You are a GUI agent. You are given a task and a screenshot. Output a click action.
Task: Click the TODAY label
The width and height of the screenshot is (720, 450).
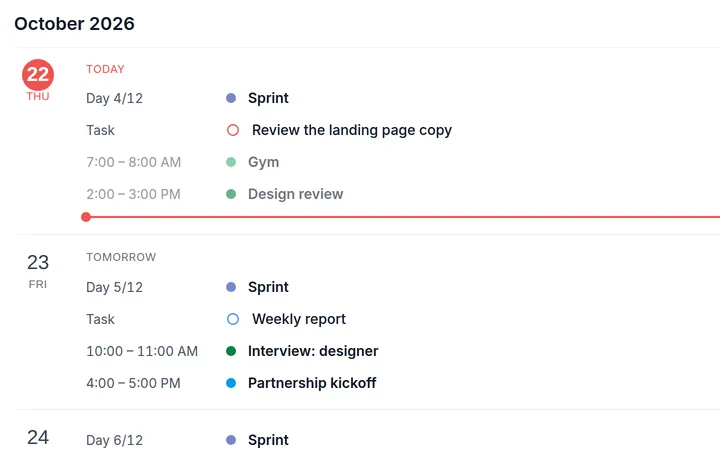click(x=105, y=69)
